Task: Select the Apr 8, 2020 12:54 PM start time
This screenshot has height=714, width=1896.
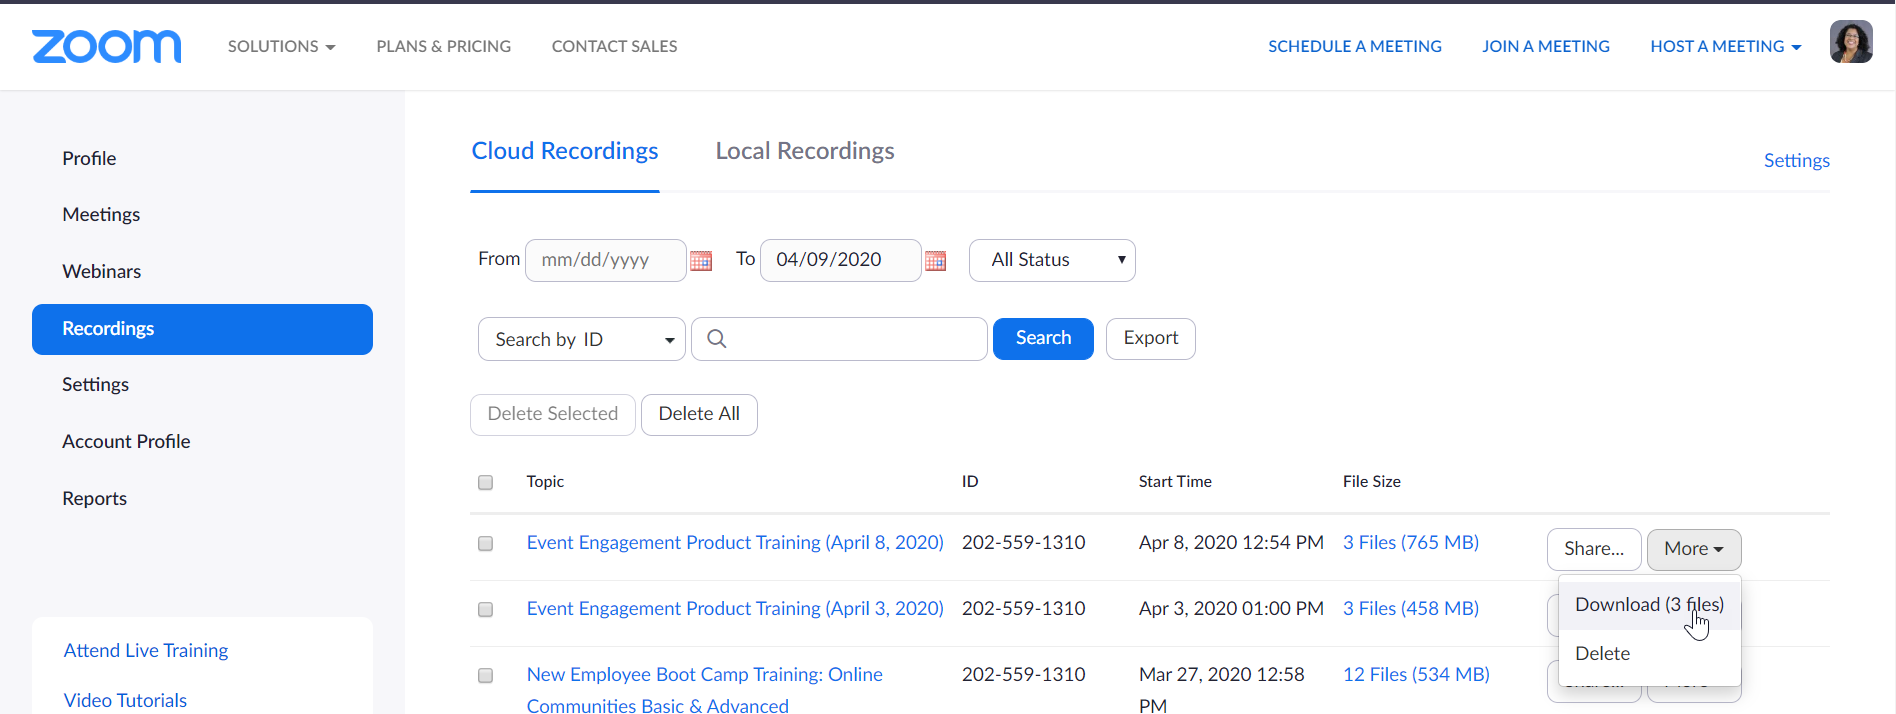Action: point(1231,543)
